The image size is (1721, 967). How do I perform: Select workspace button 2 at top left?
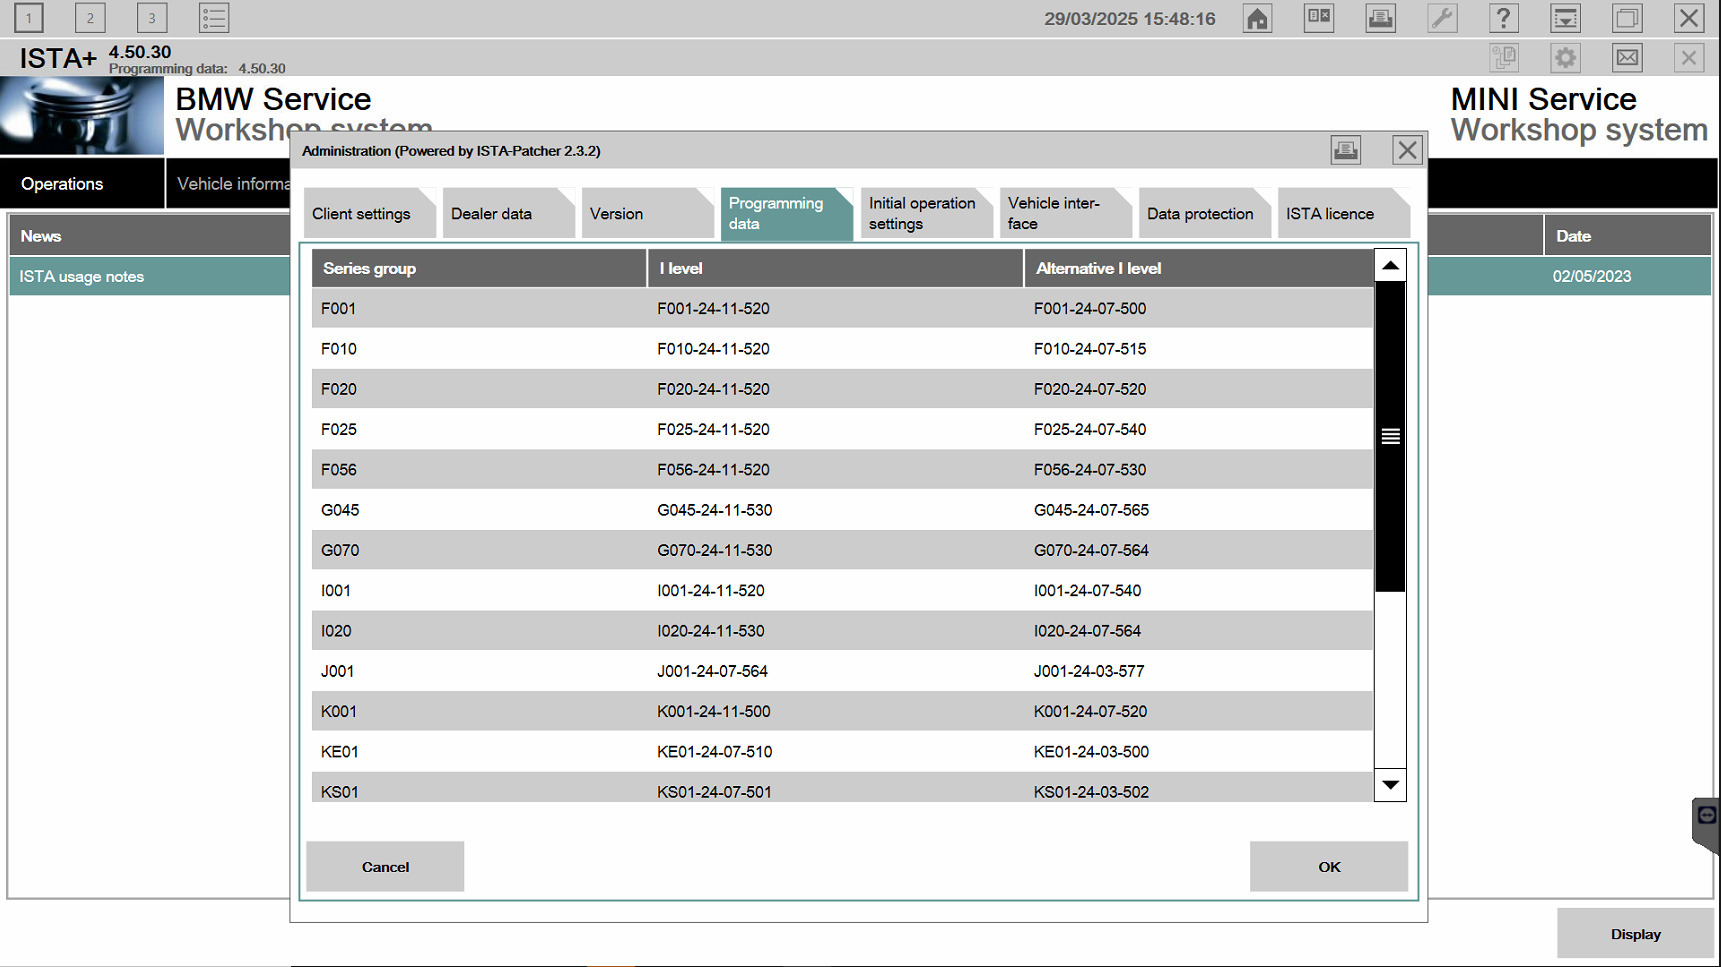[90, 17]
